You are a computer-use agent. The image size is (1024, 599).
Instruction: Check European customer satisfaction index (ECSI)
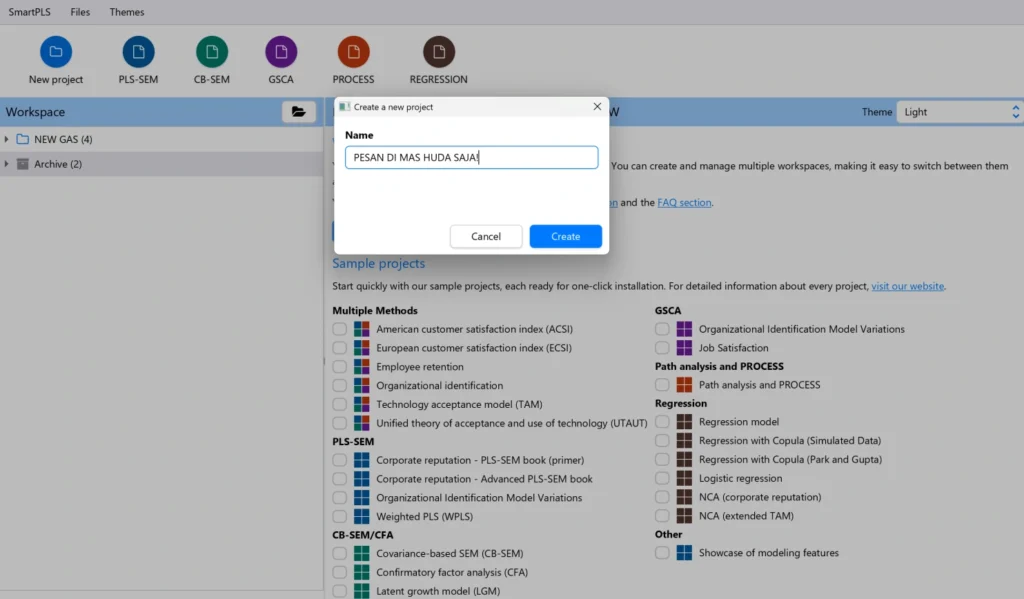340,348
